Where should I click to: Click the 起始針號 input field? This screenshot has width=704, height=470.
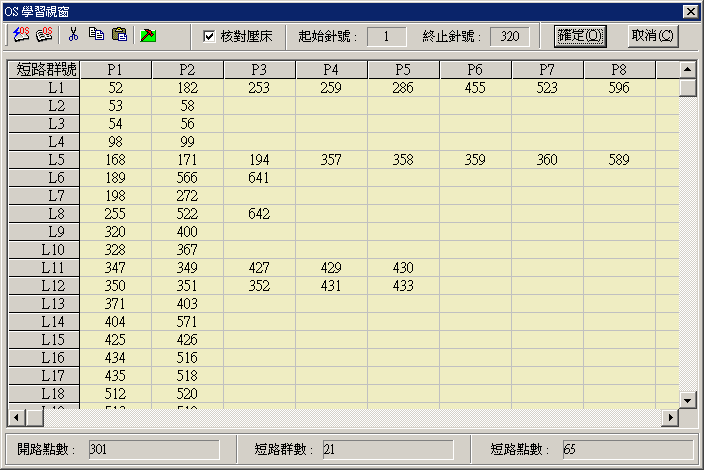(387, 36)
